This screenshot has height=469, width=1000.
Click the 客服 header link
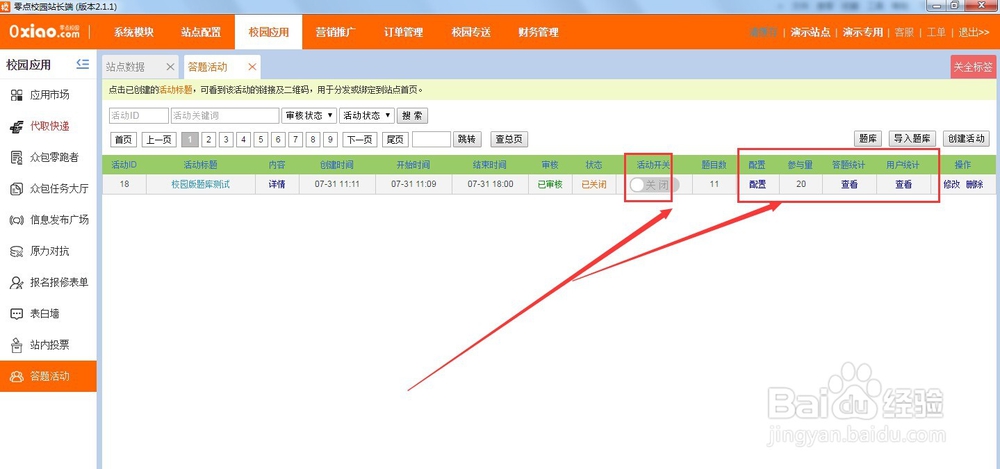coord(904,32)
